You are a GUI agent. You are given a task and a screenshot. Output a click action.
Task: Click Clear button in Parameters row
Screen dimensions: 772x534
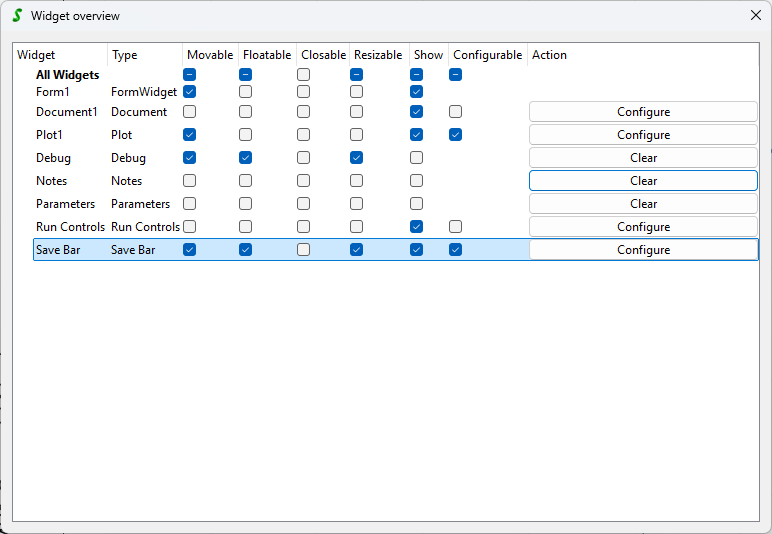point(643,204)
